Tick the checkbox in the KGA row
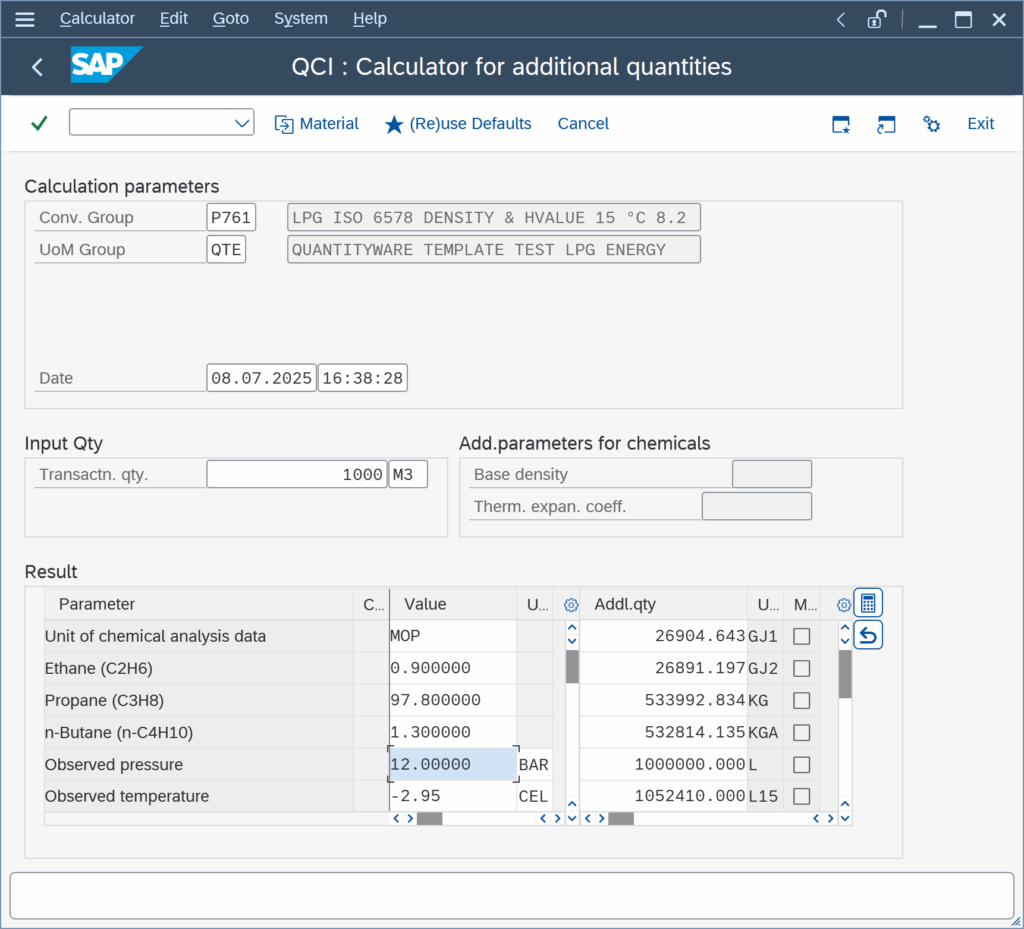 [801, 732]
